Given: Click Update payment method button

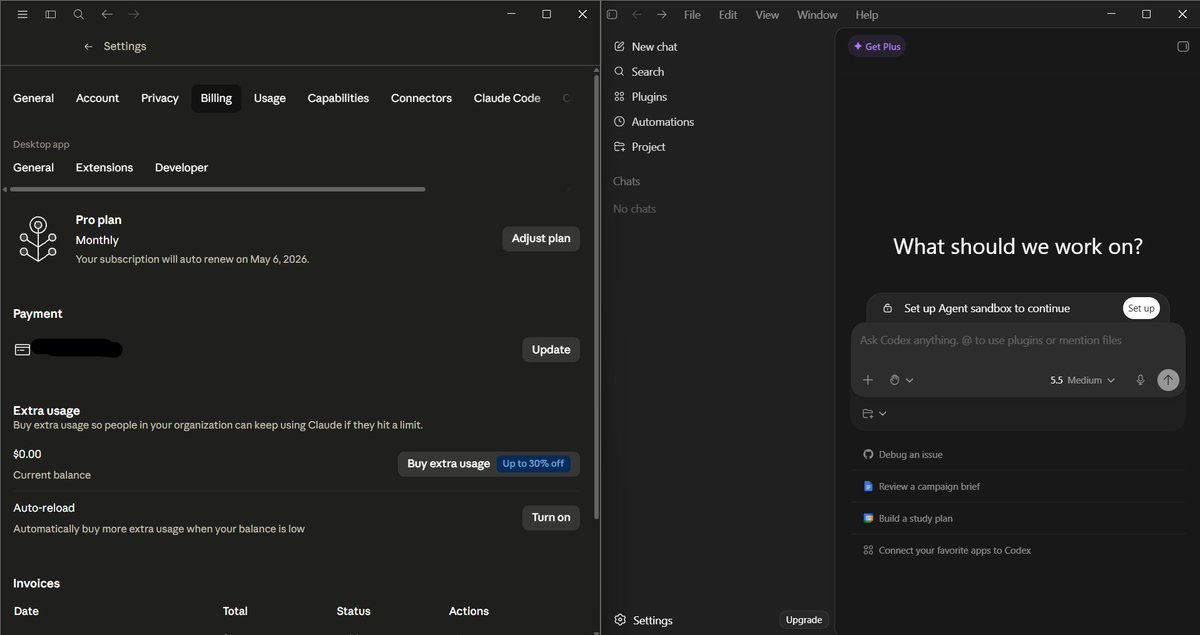Looking at the screenshot, I should pyautogui.click(x=551, y=349).
